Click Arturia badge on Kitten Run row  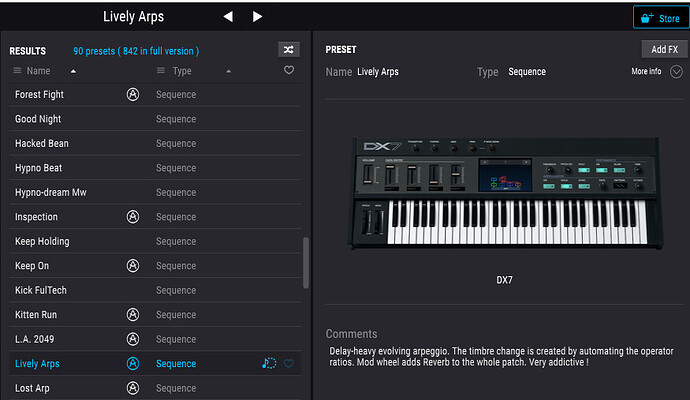point(133,315)
